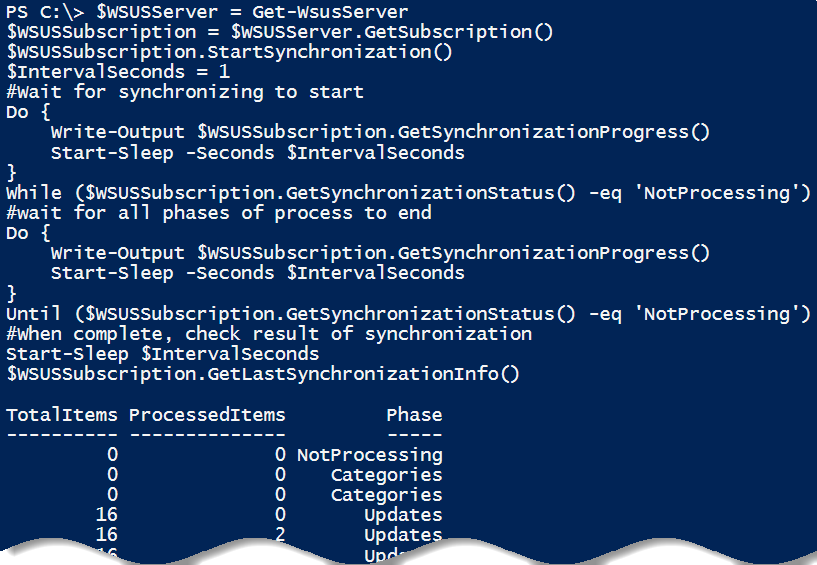Click the Updates row with 2 processed items
817x565 pixels.
(x=402, y=535)
